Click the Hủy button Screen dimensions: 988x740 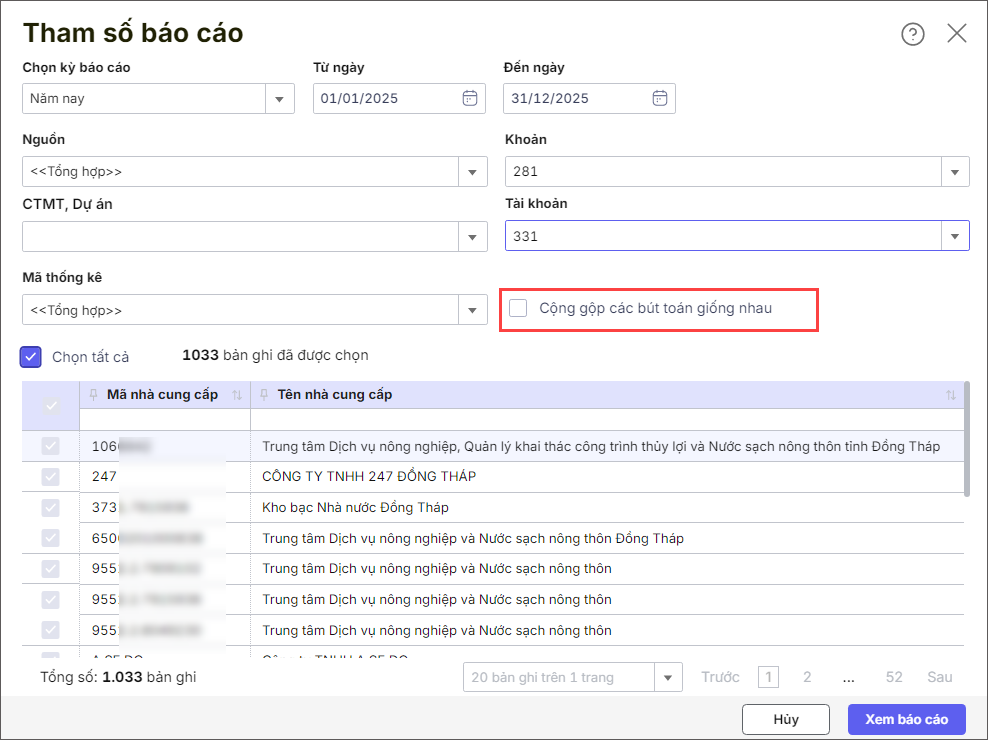click(785, 719)
